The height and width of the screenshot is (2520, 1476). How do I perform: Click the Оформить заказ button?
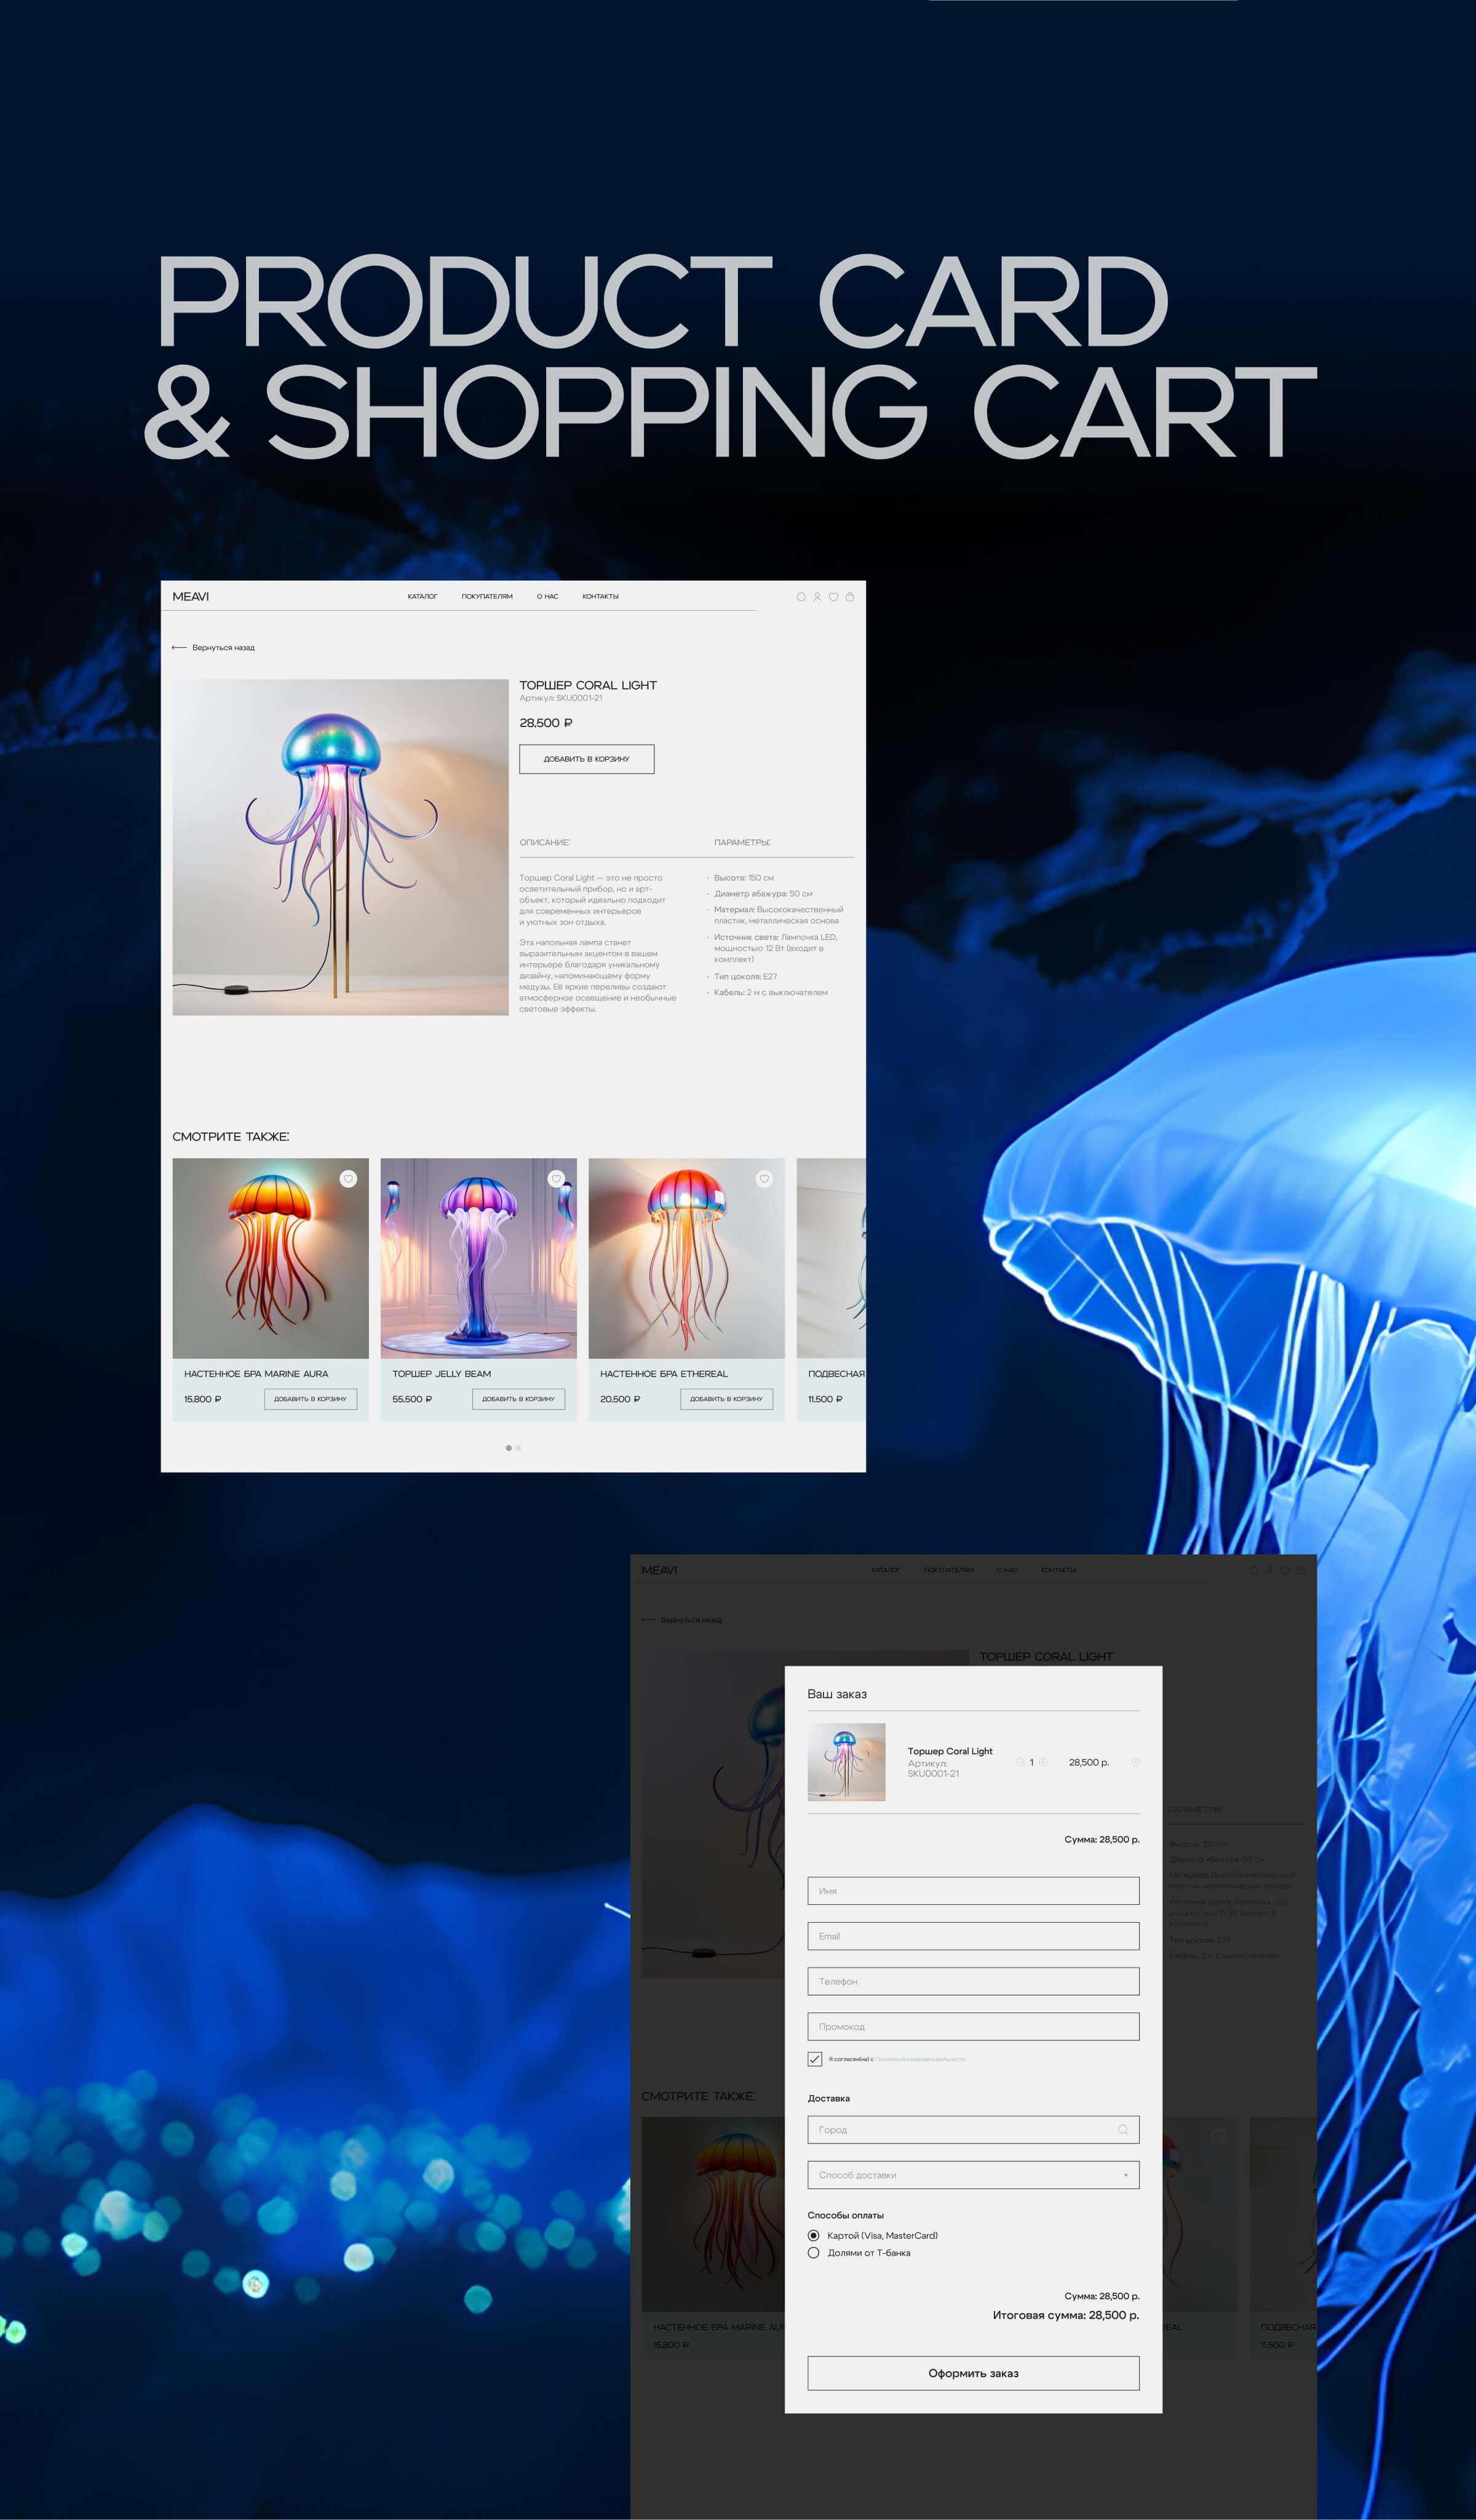(x=973, y=2373)
